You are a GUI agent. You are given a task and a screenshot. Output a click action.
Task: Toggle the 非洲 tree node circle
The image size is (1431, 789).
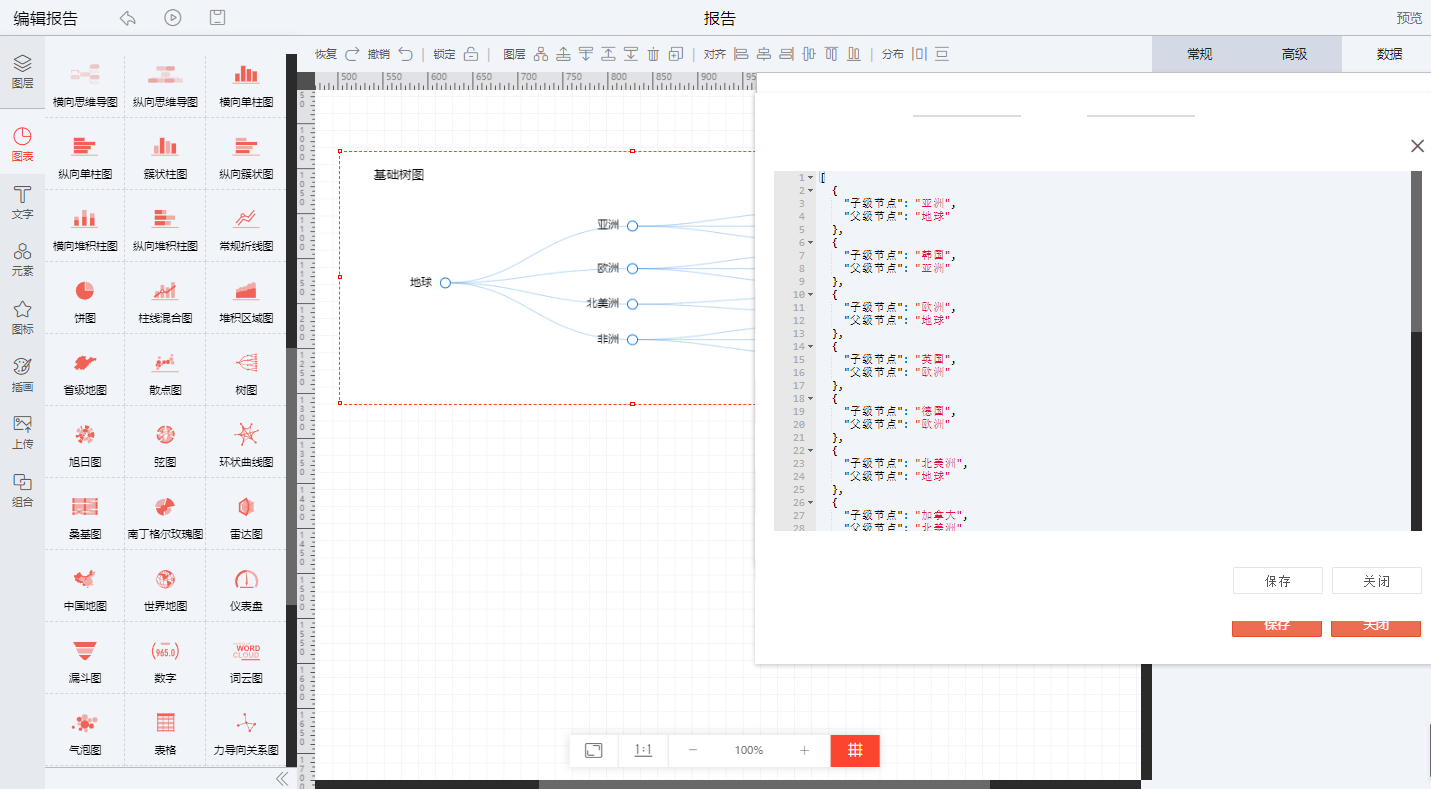pos(632,340)
